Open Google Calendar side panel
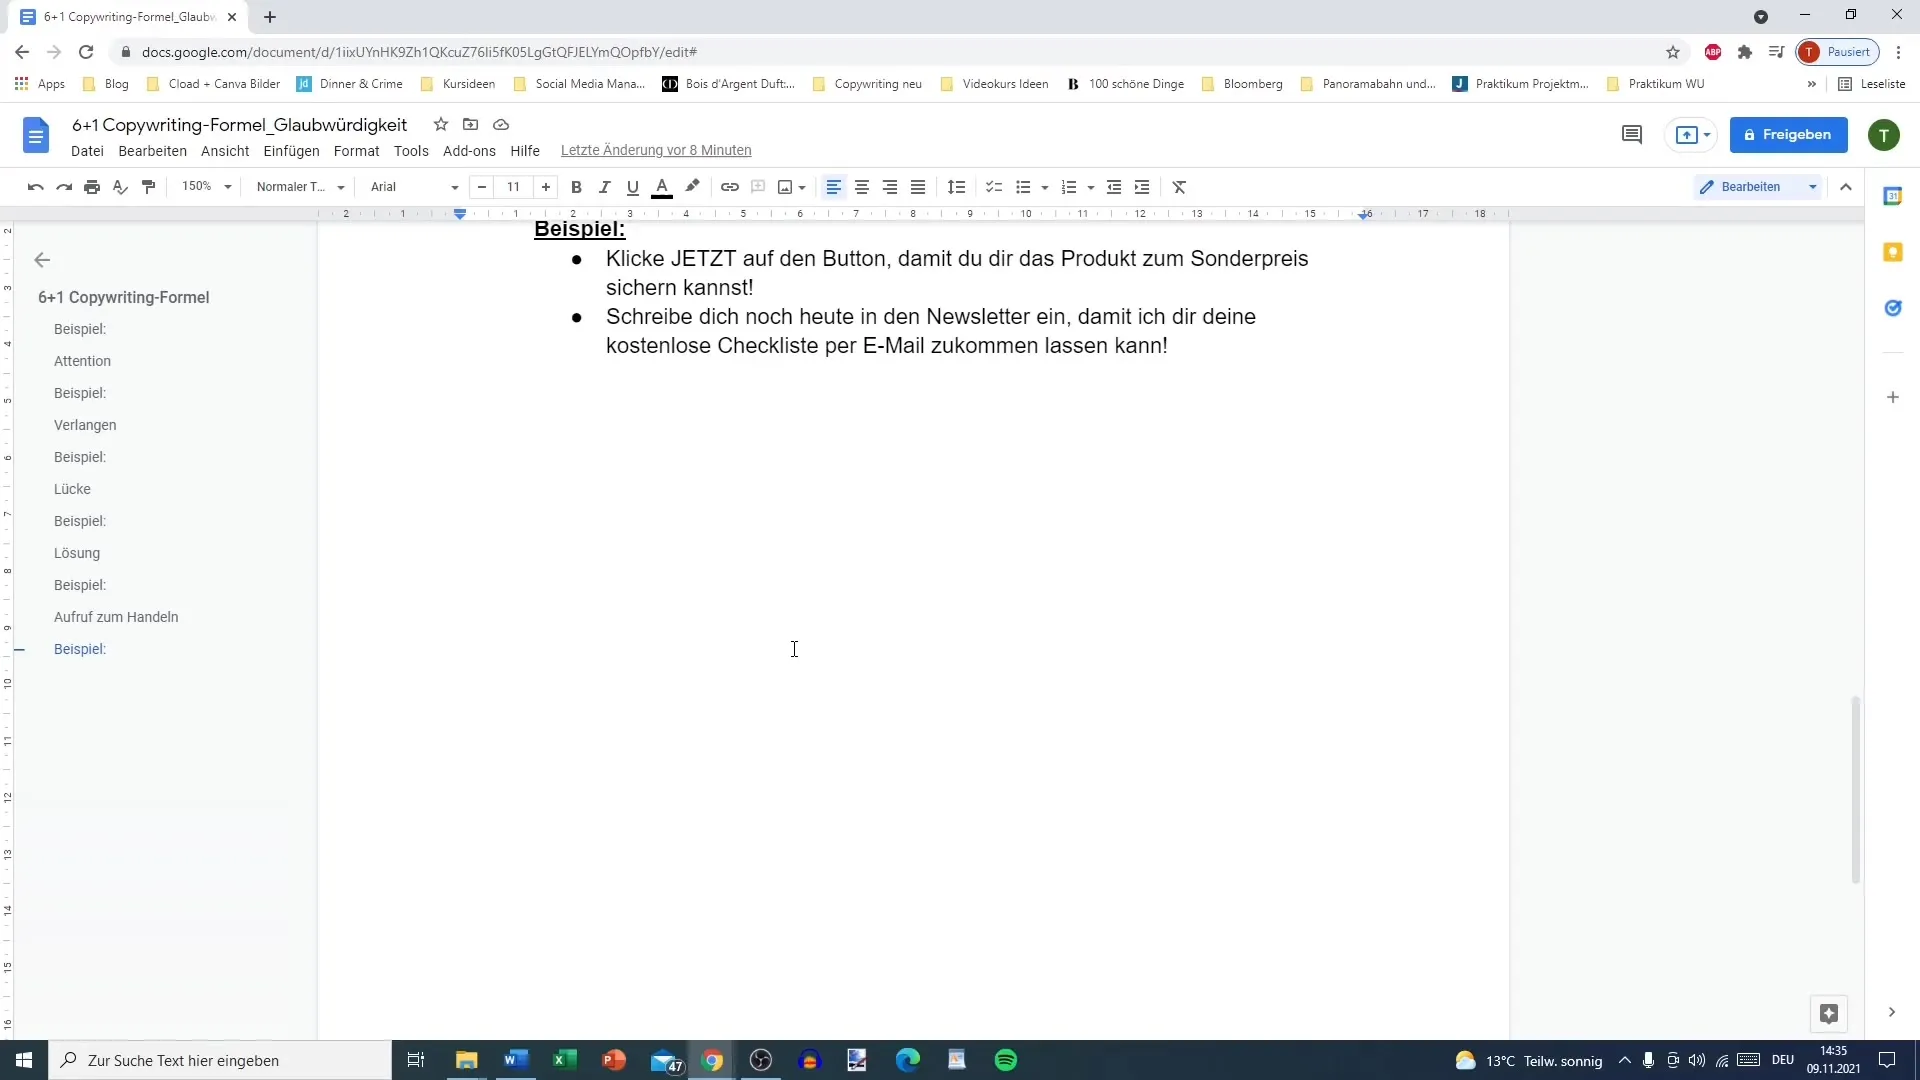Screen dimensions: 1920x1080 [1893, 196]
